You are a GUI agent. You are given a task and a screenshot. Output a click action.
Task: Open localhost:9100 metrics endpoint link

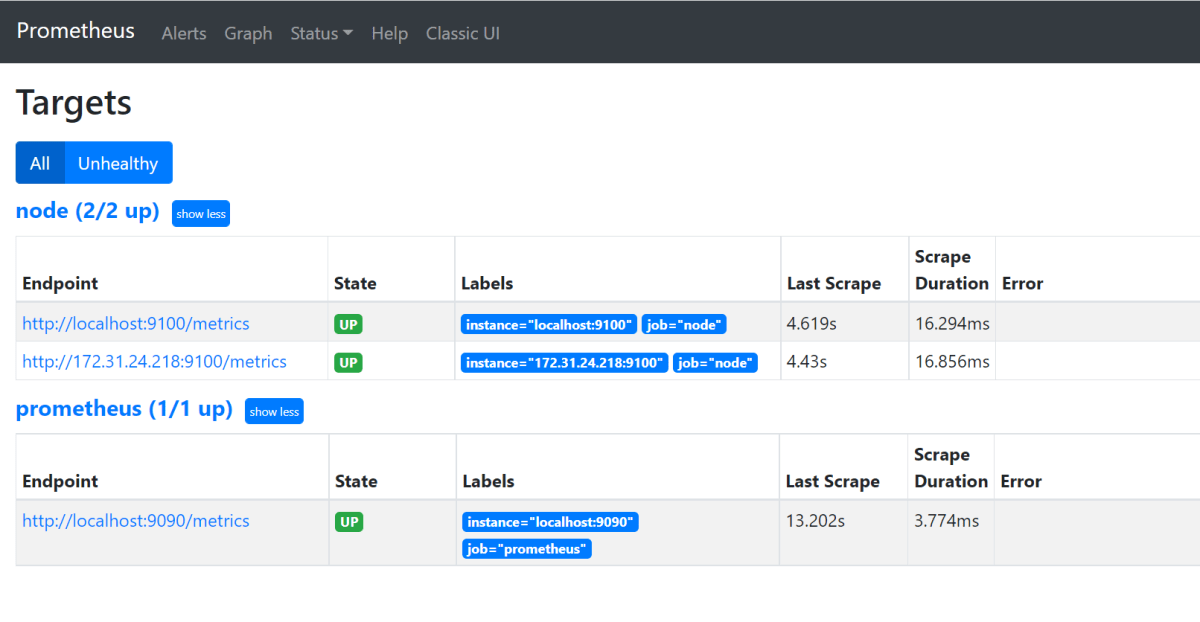136,324
